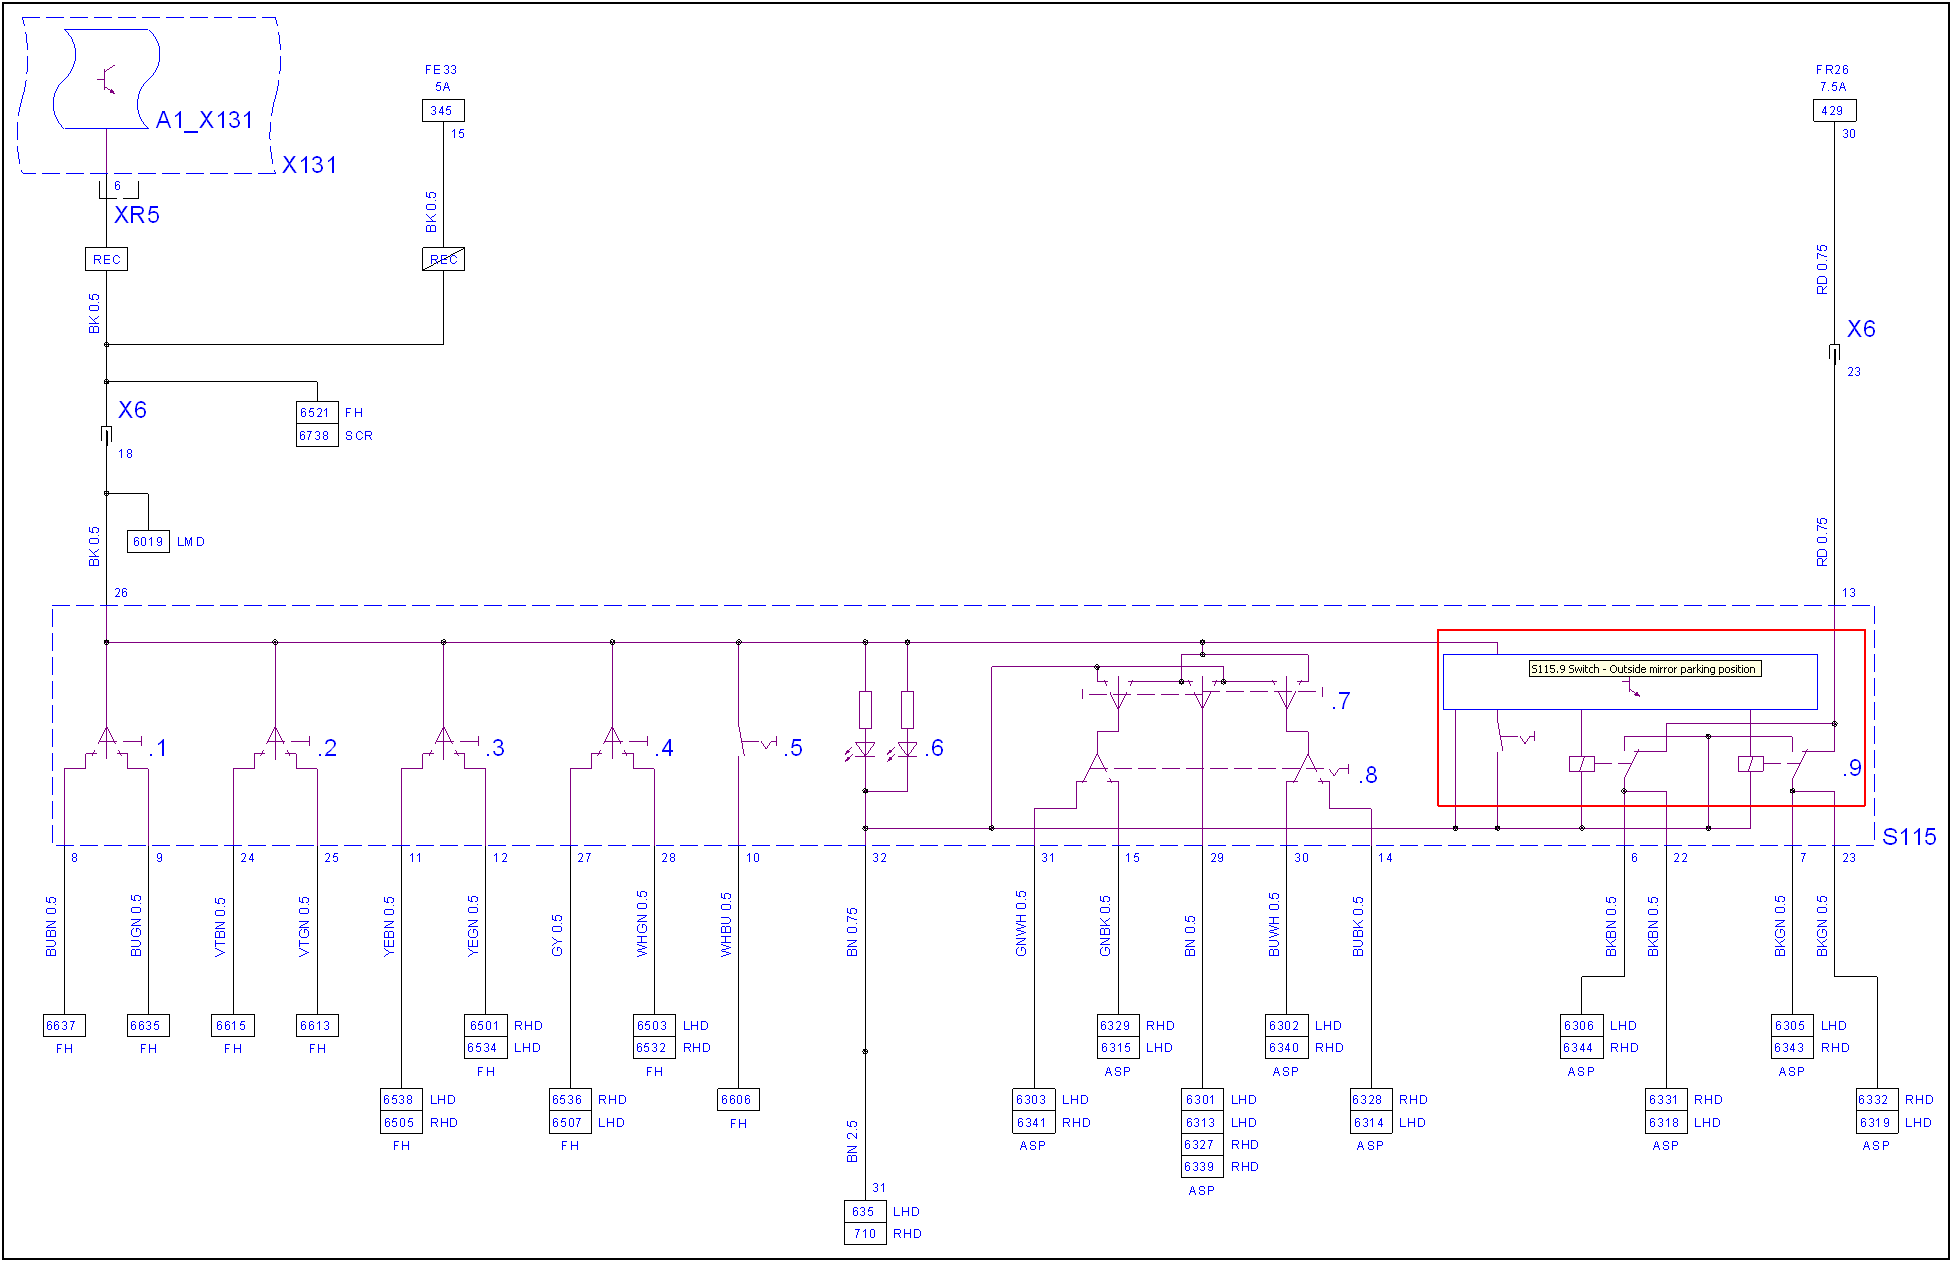The width and height of the screenshot is (1952, 1262).
Task: Follow reference 6332 RHD ASP
Action: click(x=1875, y=1100)
